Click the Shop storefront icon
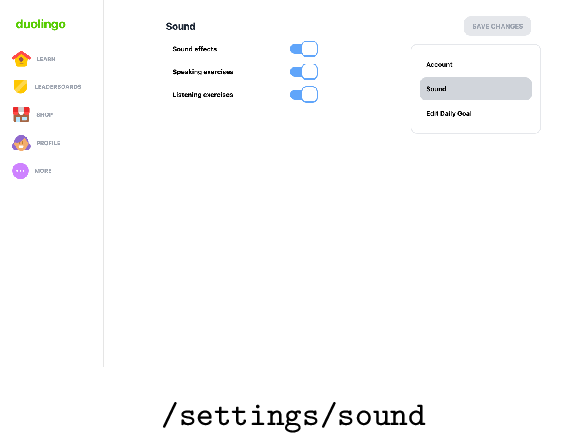587x433 pixels. pyautogui.click(x=21, y=115)
